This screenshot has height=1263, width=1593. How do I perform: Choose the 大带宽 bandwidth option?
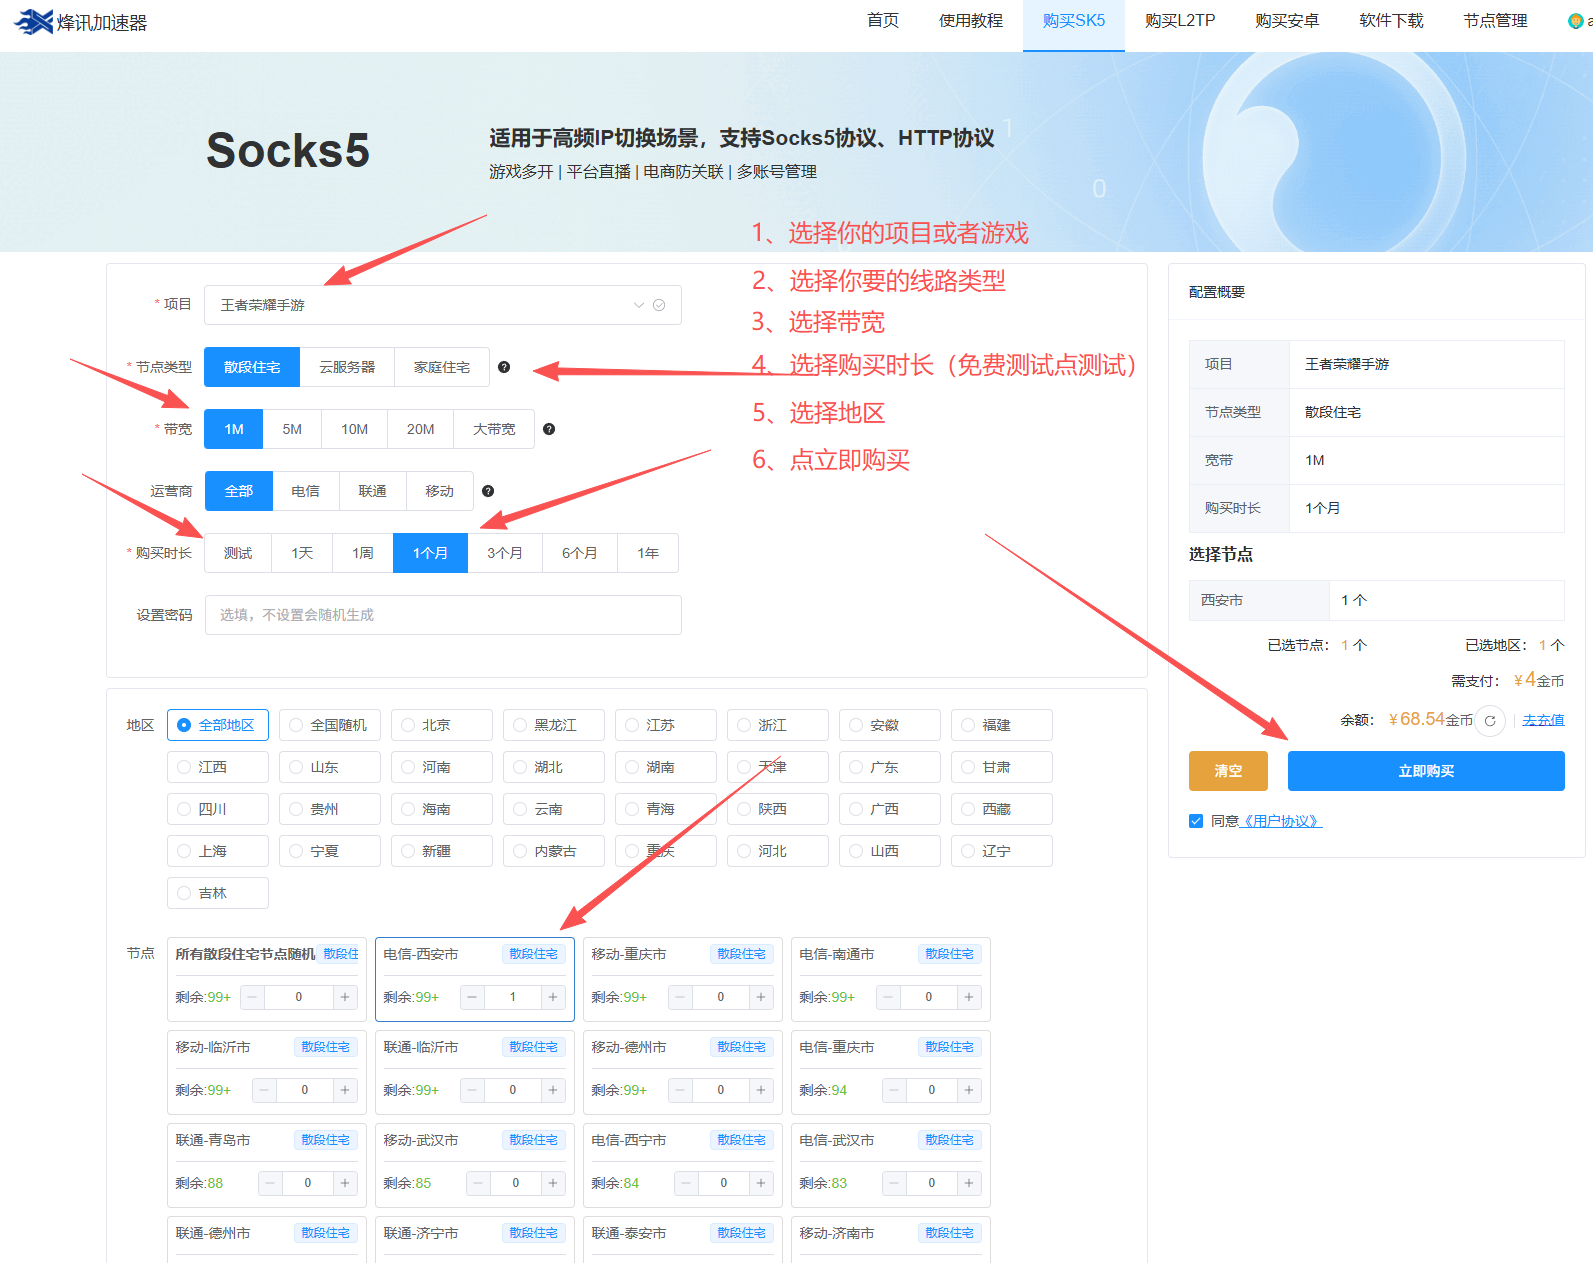[x=494, y=429]
